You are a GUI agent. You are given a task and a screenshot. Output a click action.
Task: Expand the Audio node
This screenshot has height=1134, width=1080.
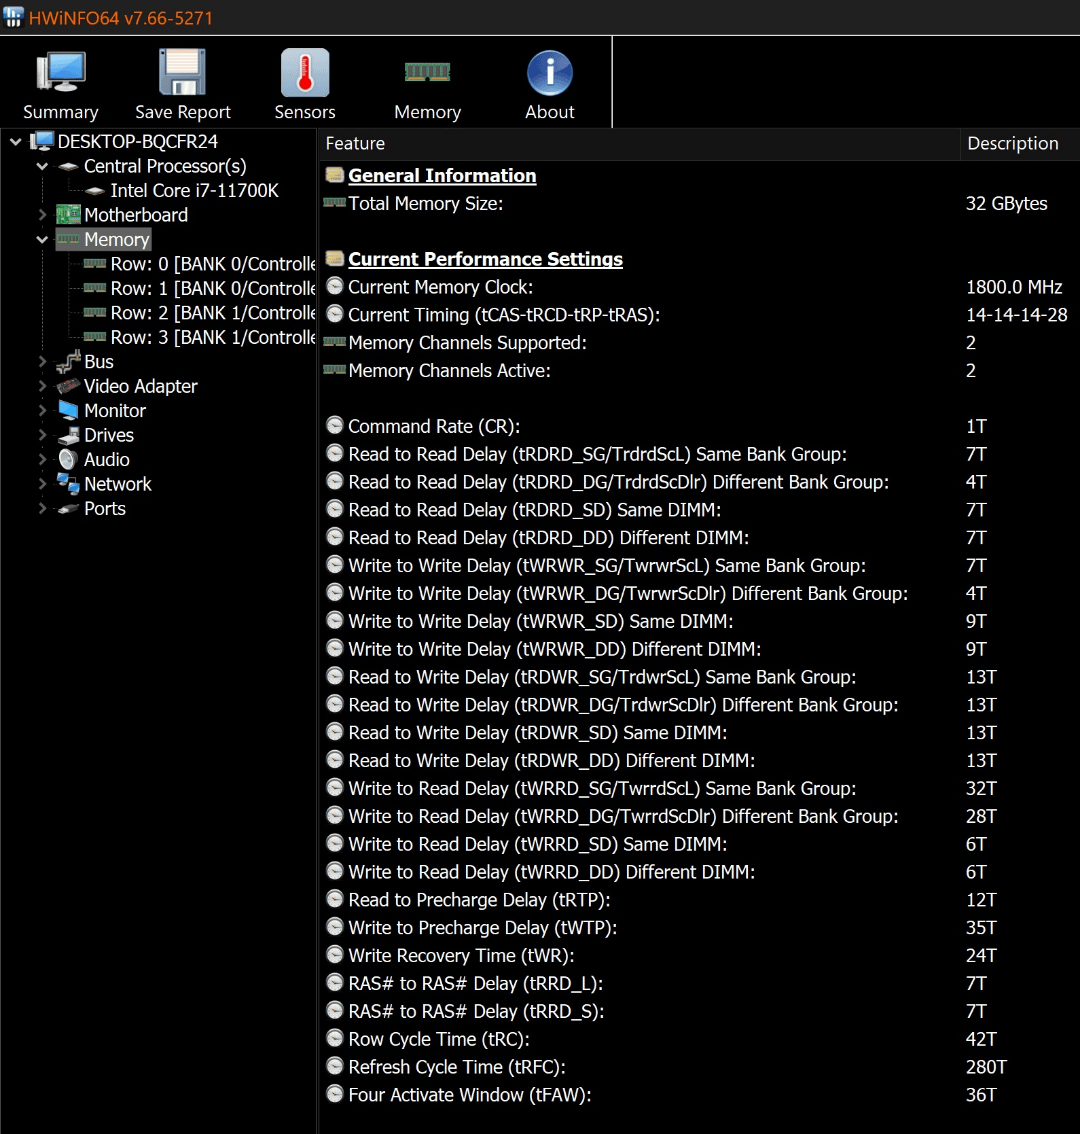pyautogui.click(x=42, y=459)
